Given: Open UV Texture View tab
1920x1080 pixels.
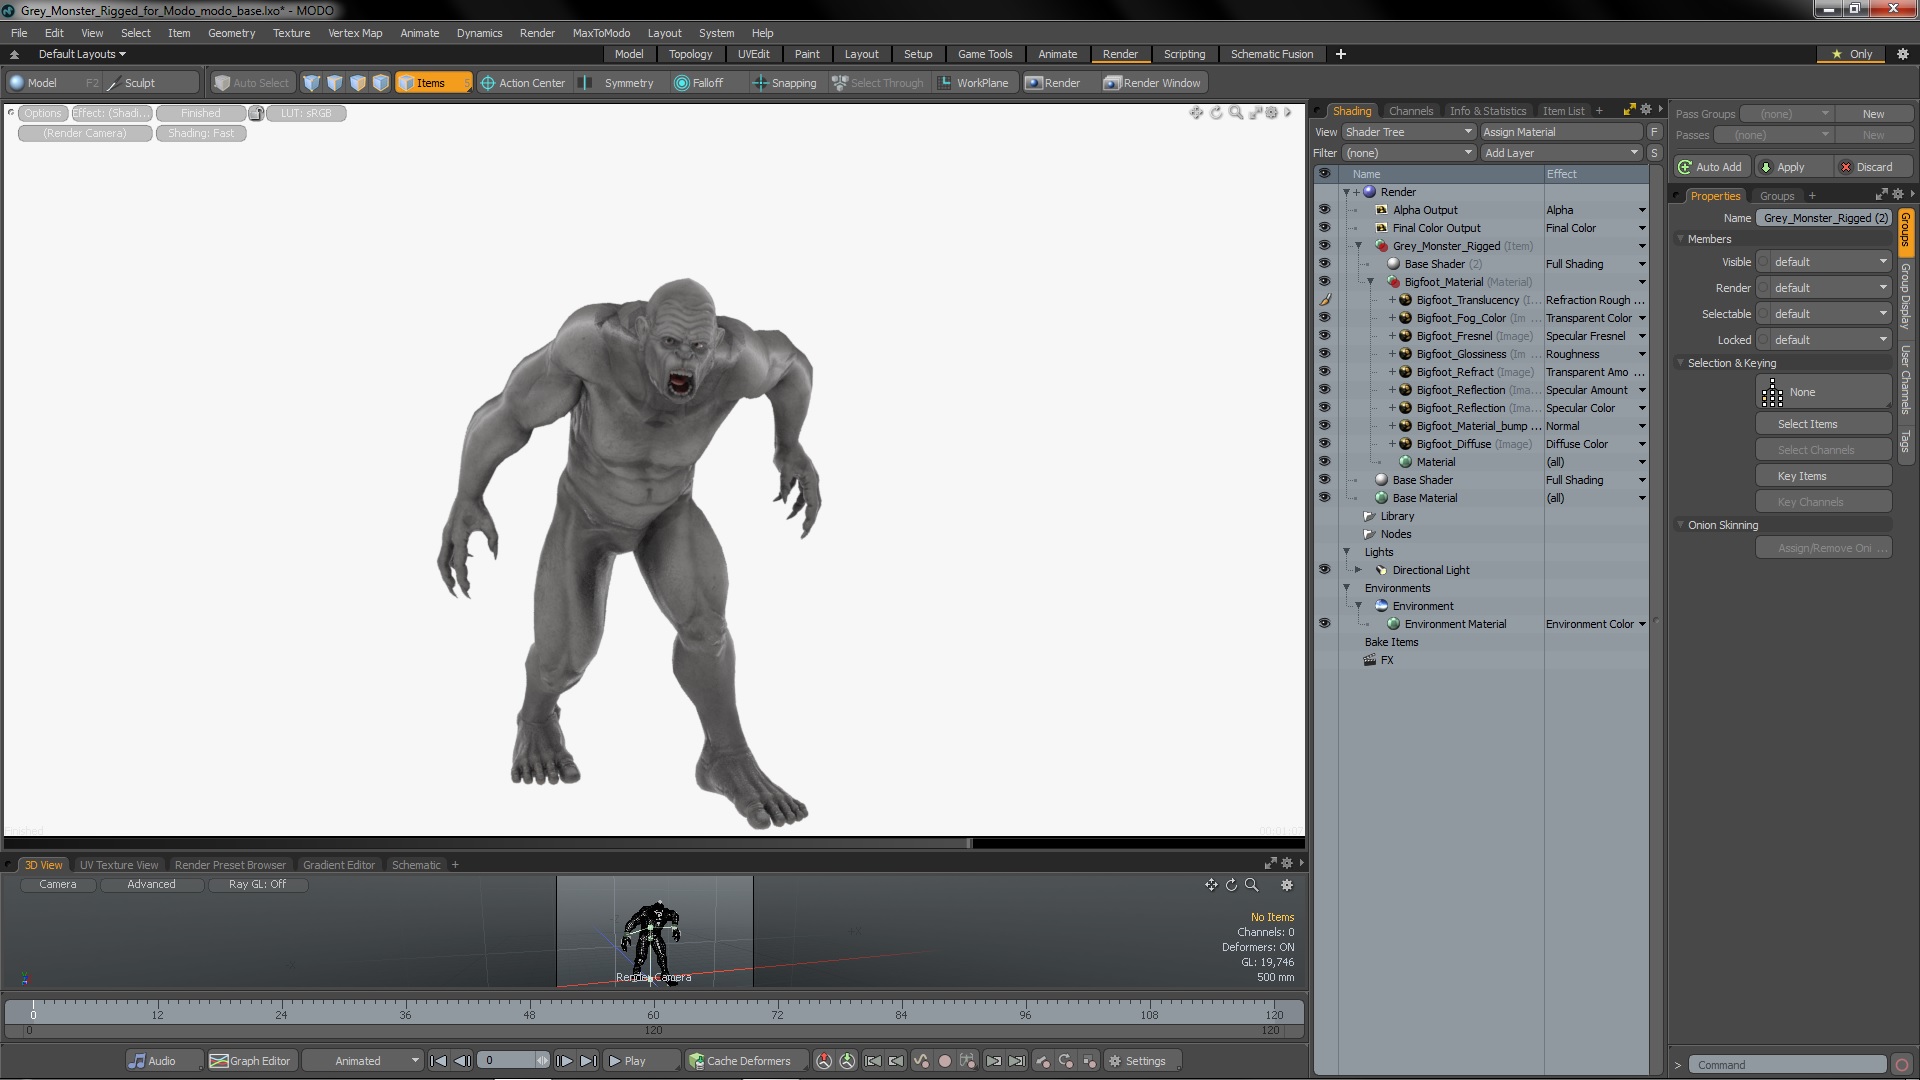Looking at the screenshot, I should tap(119, 865).
